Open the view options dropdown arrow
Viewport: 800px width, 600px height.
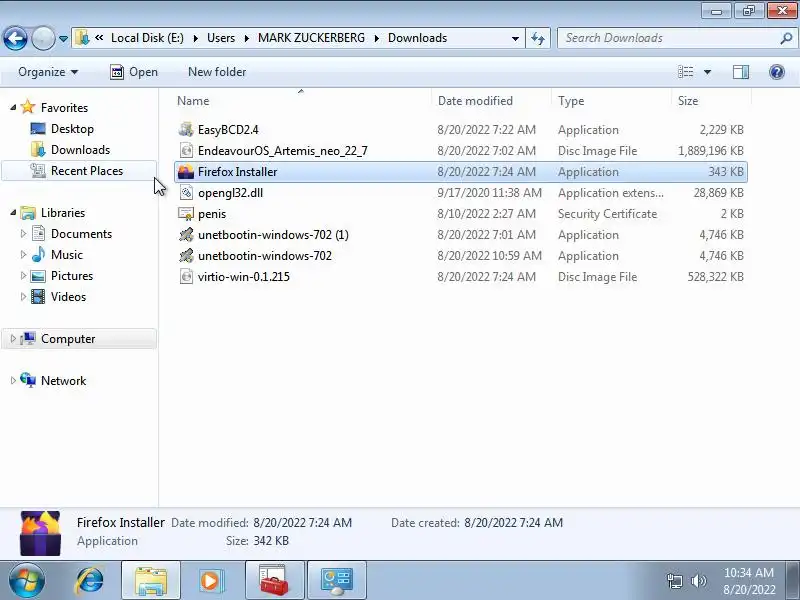click(x=707, y=72)
